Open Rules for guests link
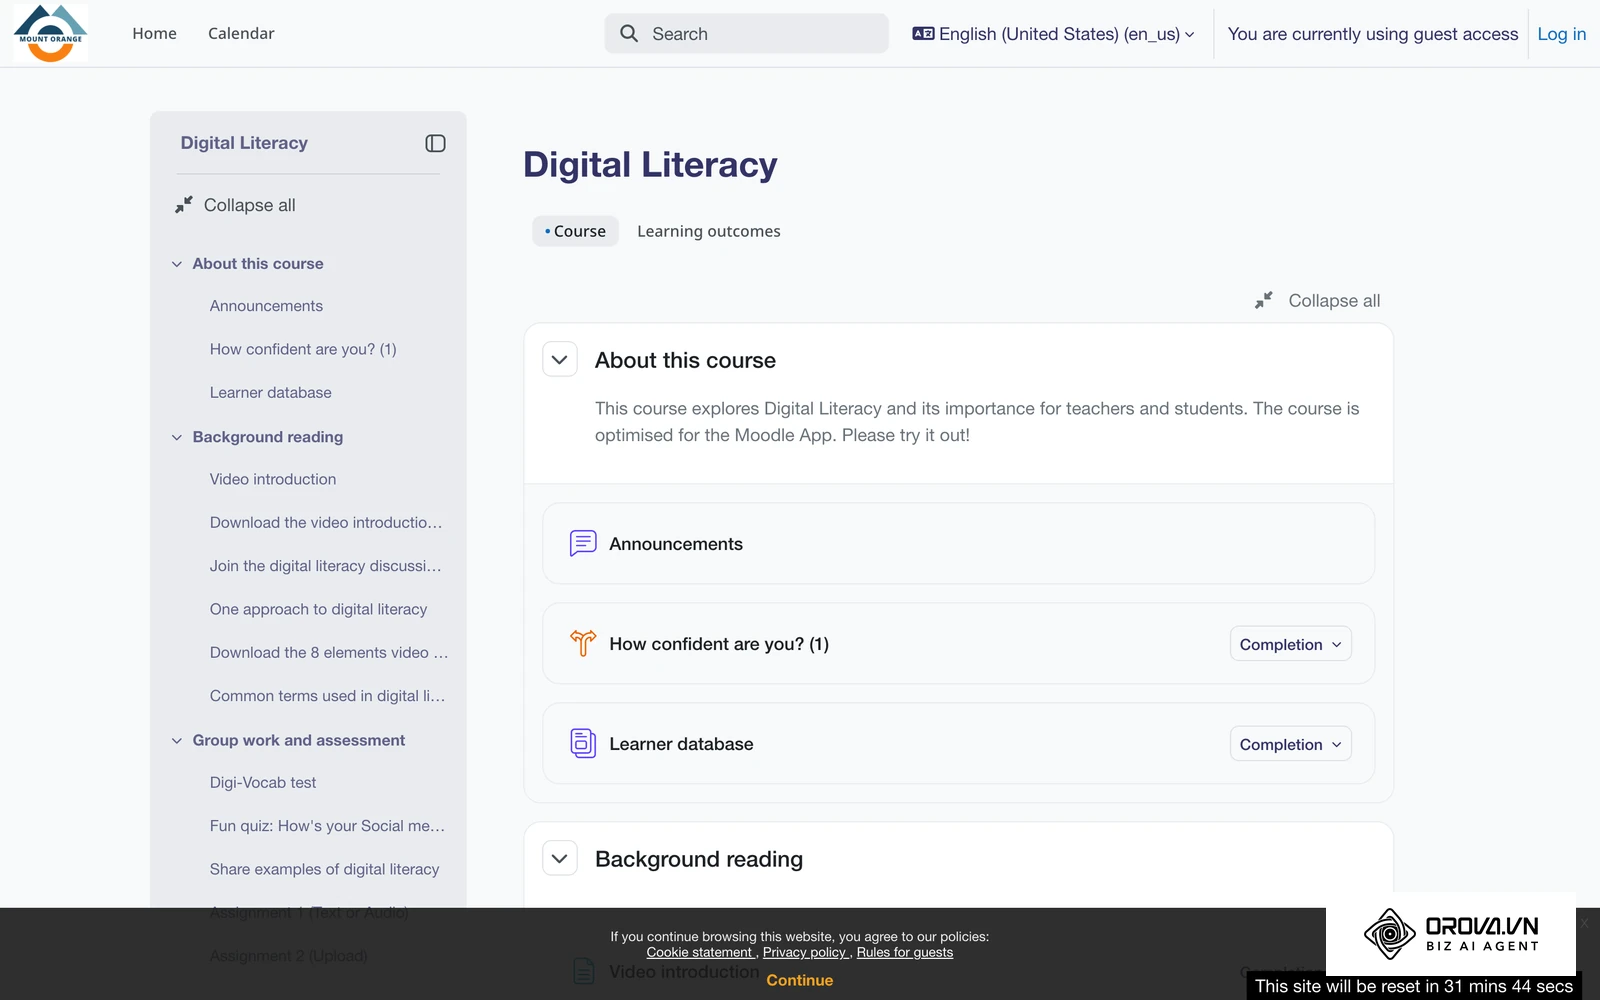This screenshot has height=1000, width=1600. click(x=905, y=952)
